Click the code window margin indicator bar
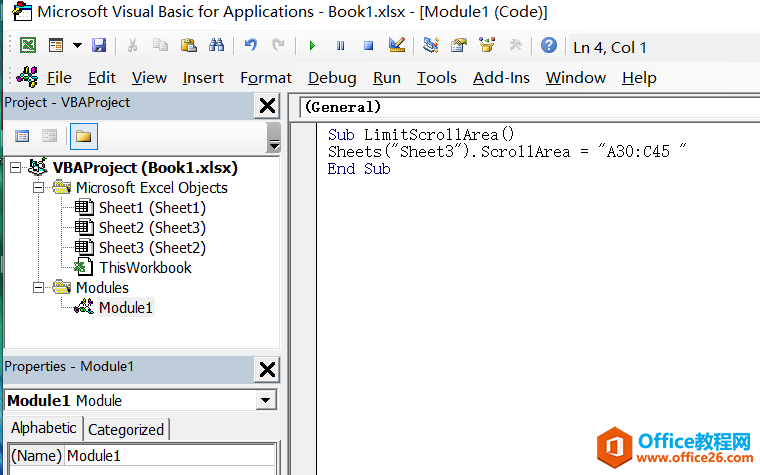 (x=304, y=298)
